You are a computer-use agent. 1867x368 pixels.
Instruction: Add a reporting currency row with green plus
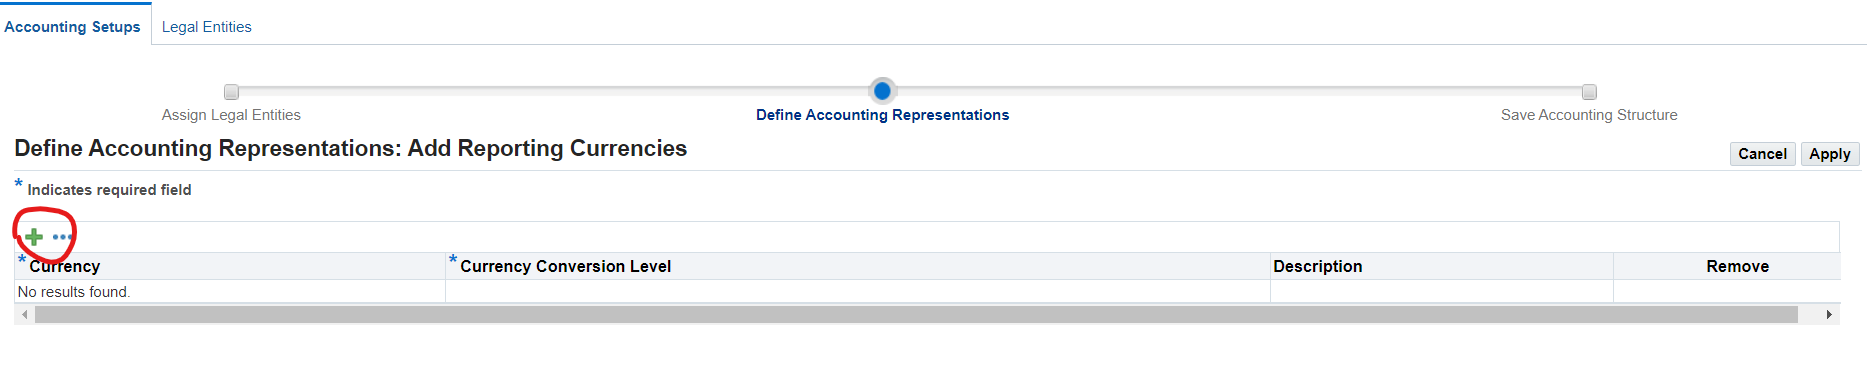point(34,237)
